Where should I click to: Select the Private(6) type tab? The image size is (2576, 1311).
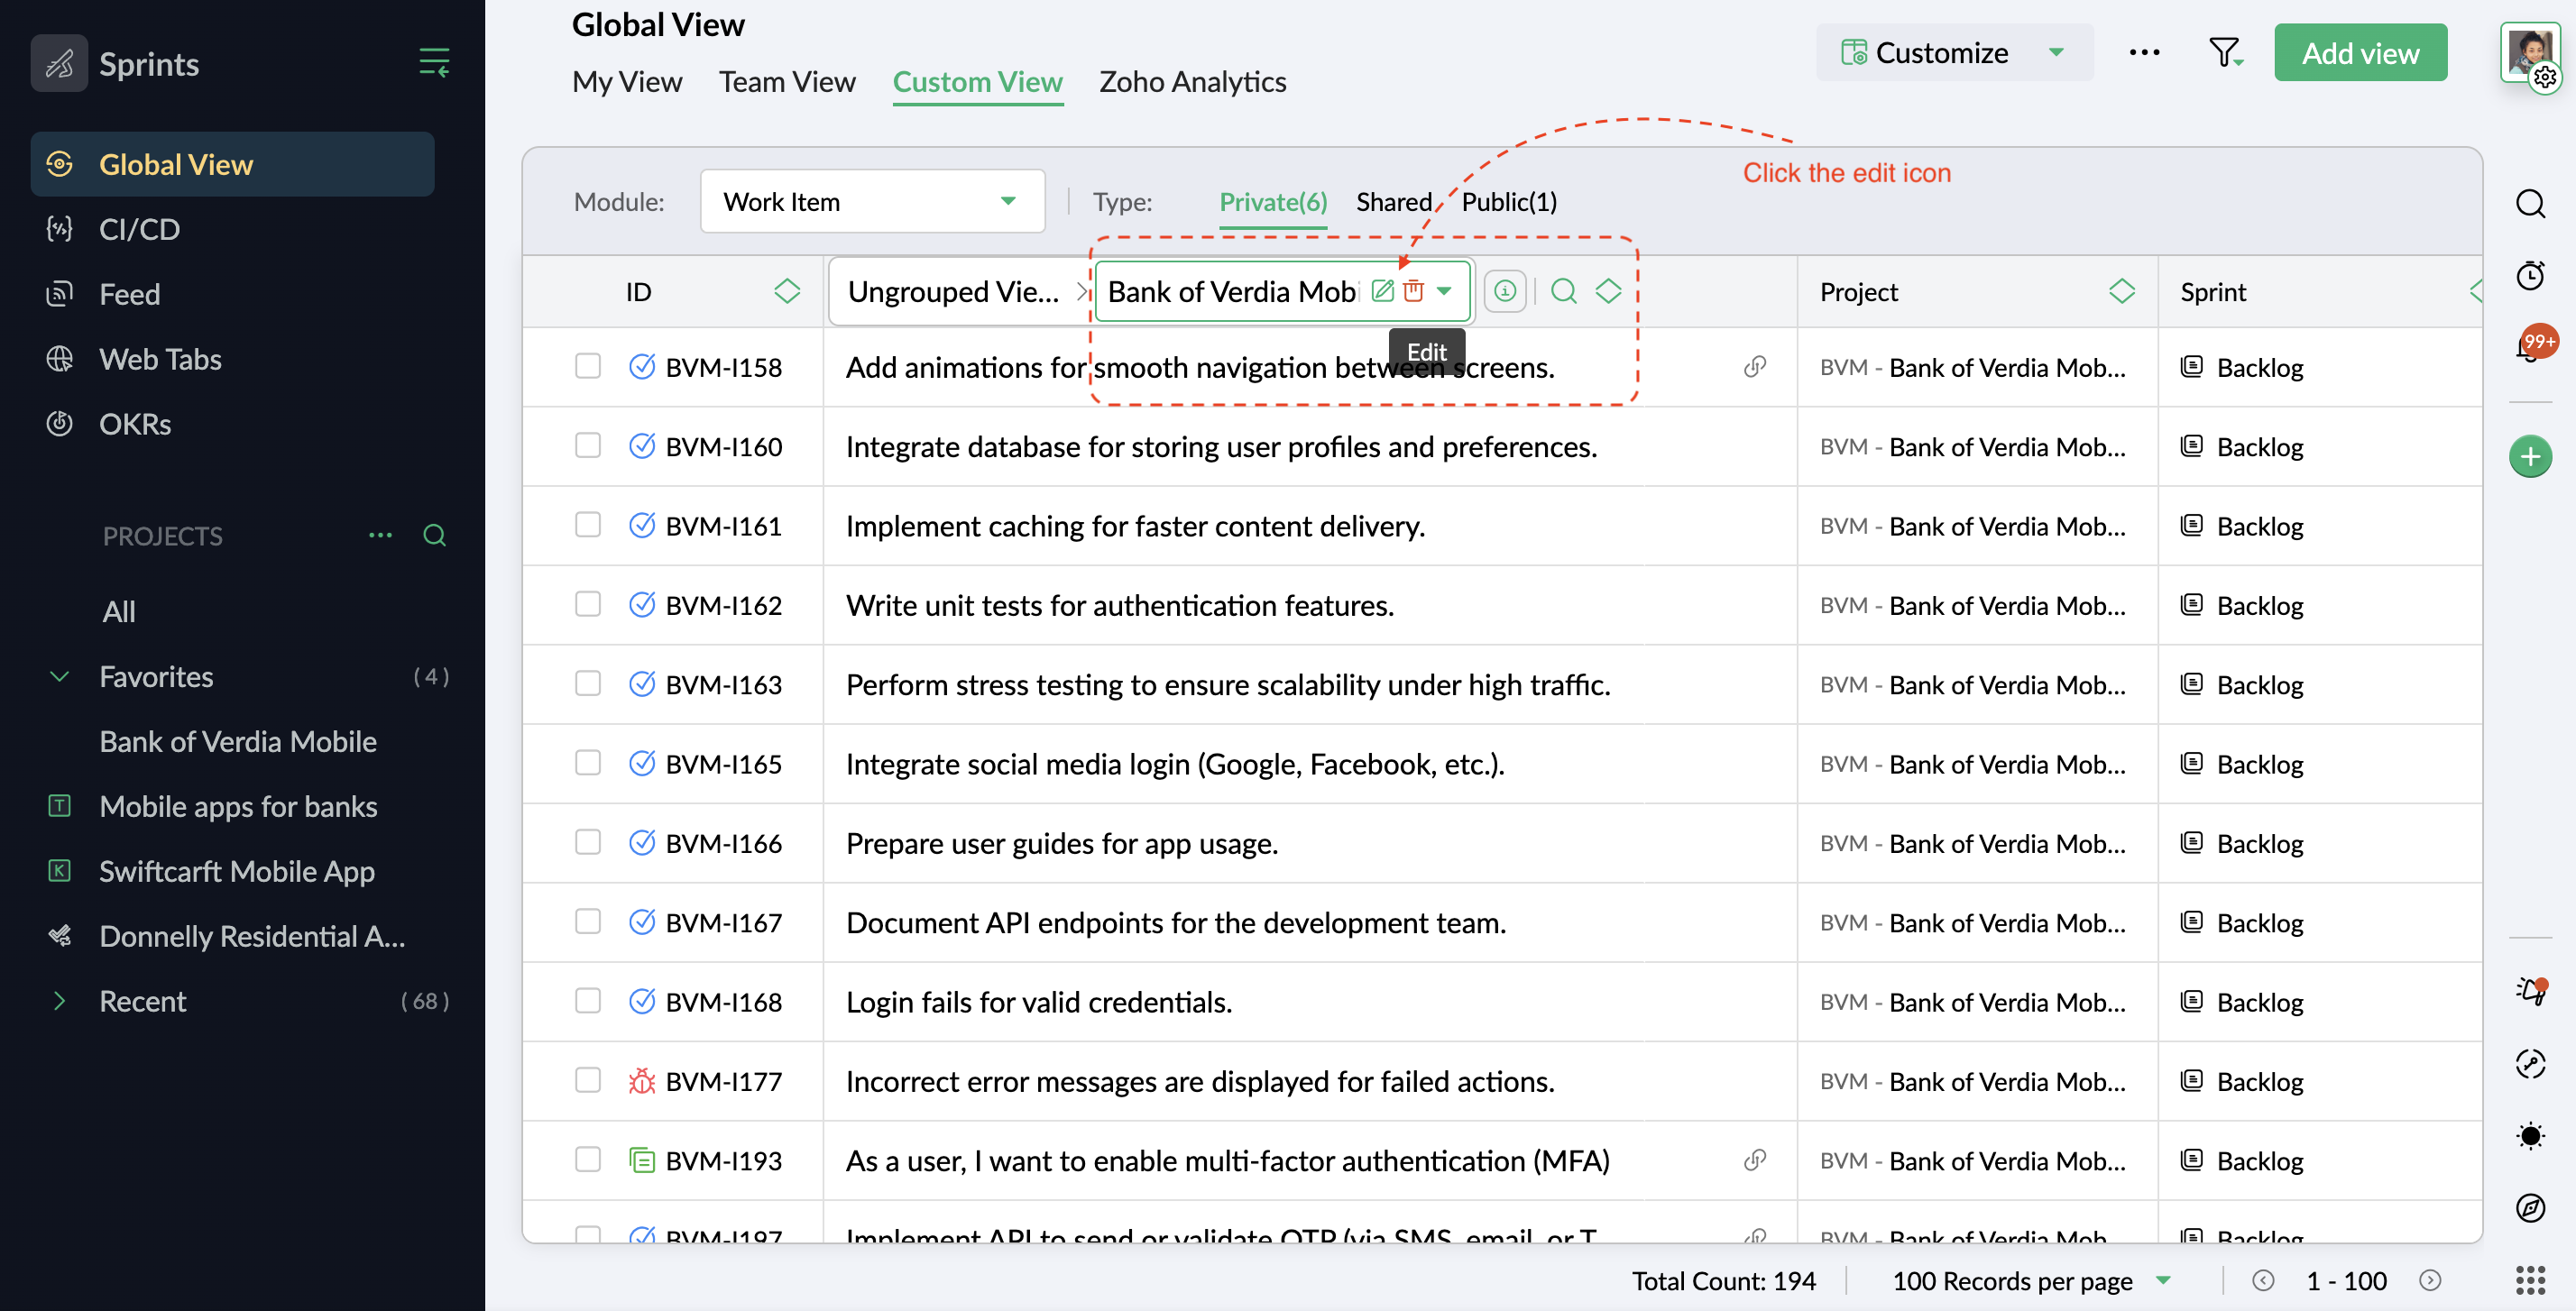click(1273, 202)
